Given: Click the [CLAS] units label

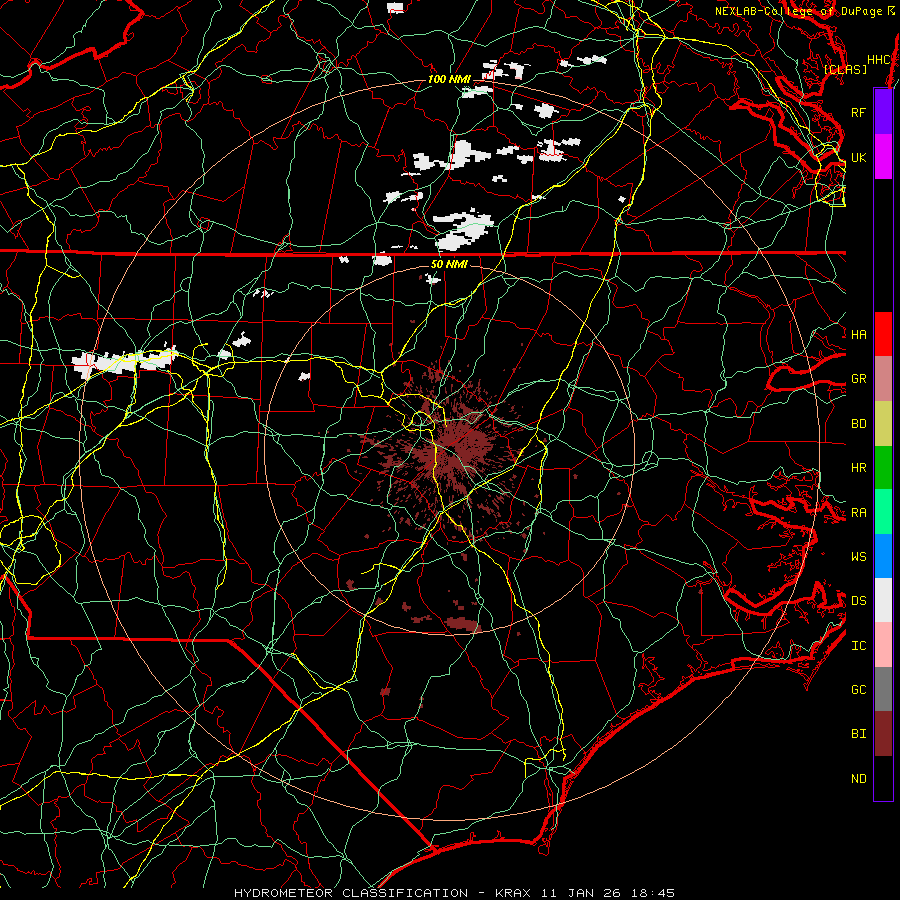Looking at the screenshot, I should pos(845,69).
